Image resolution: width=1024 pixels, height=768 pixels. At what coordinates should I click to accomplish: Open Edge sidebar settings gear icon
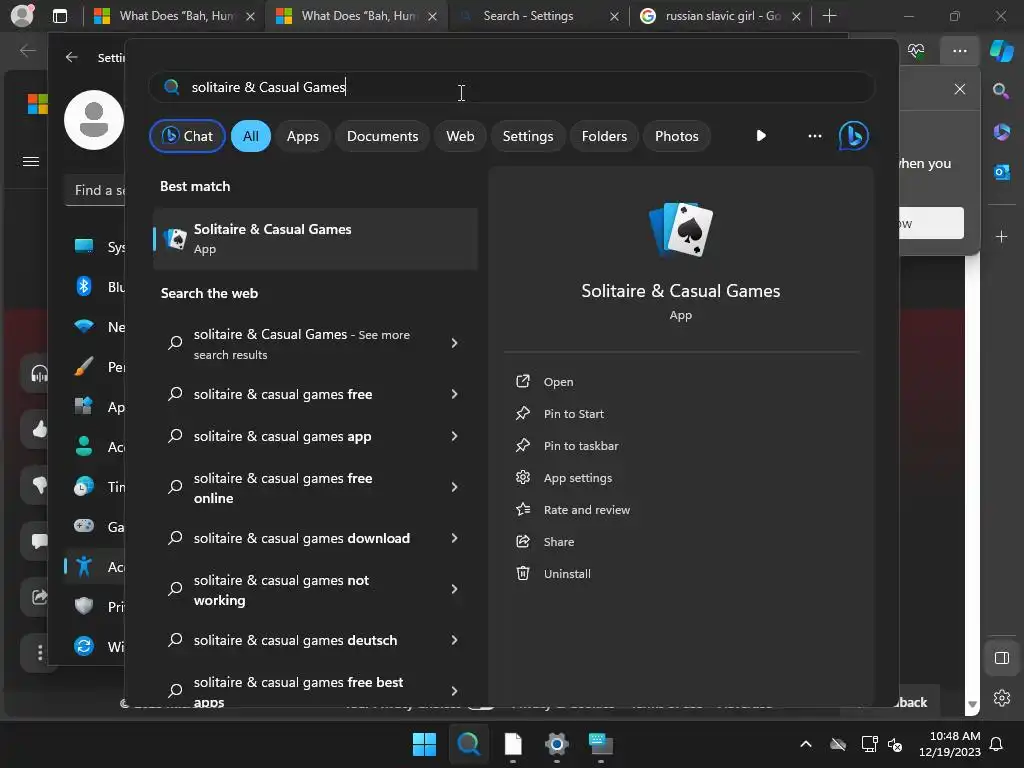coord(1001,698)
